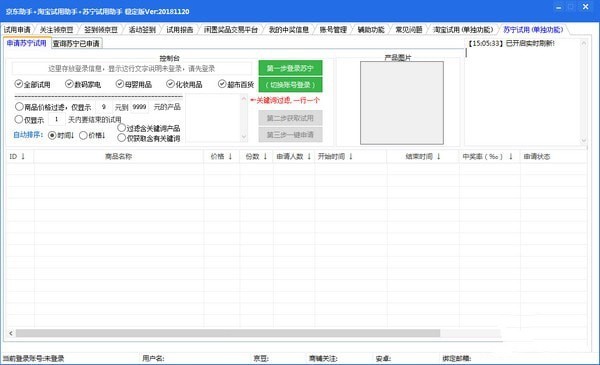The height and width of the screenshot is (365, 600).
Task: Click the 当前登录账号:未登录 status text
Action: click(34, 358)
